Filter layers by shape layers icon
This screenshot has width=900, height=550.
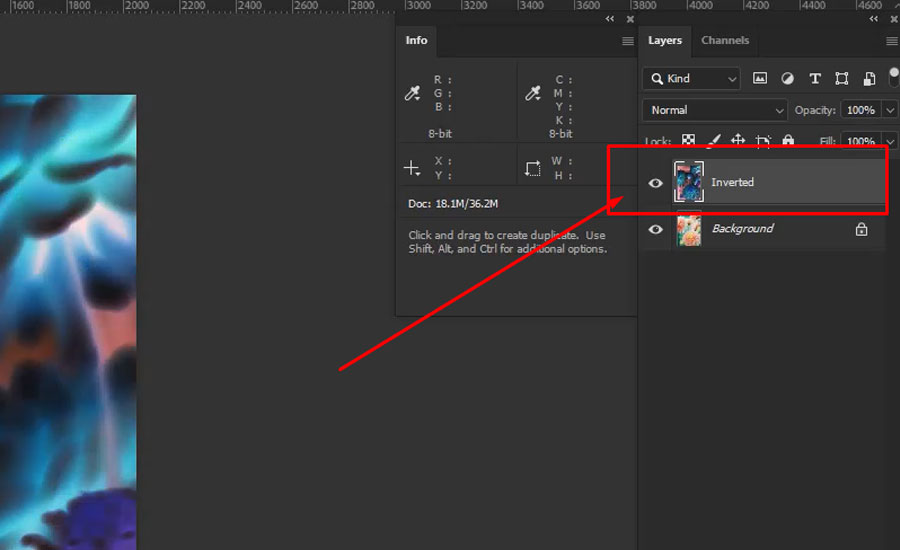click(841, 79)
